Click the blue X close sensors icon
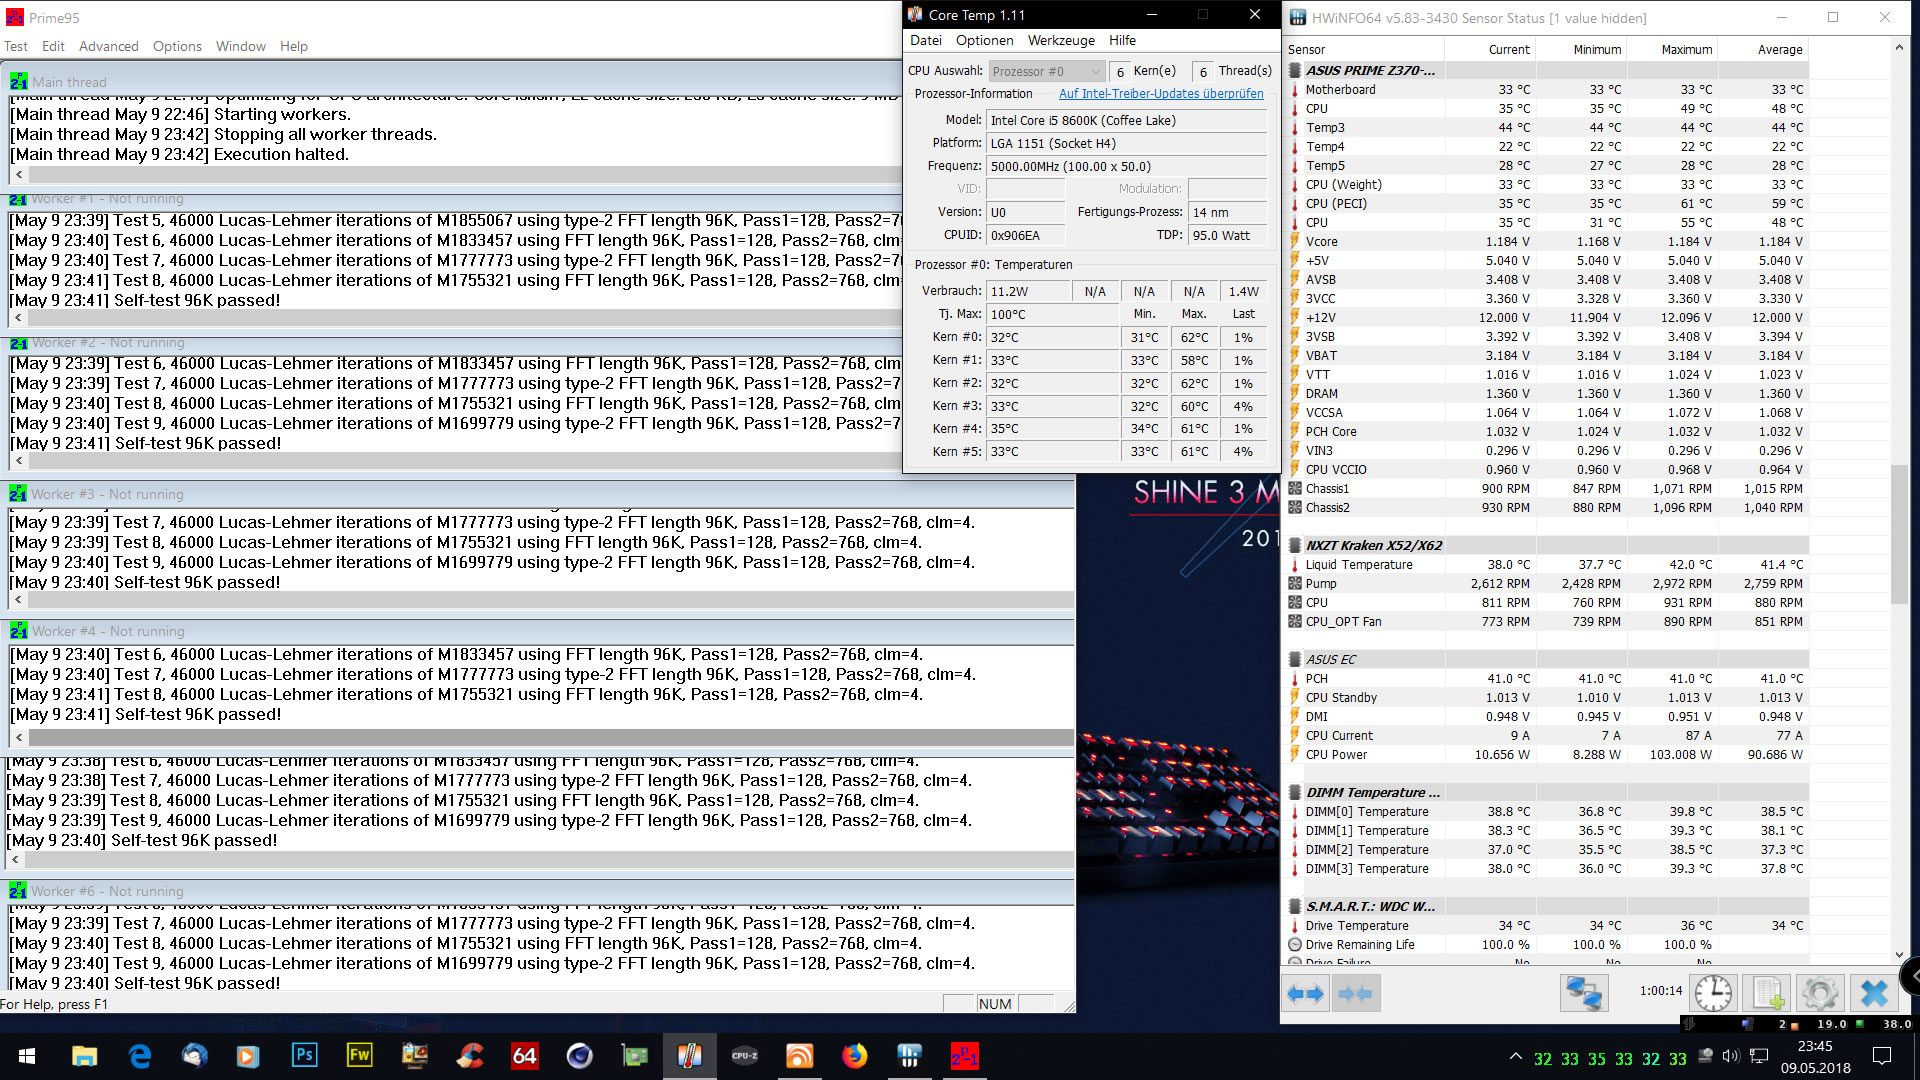1920x1080 pixels. tap(1874, 994)
